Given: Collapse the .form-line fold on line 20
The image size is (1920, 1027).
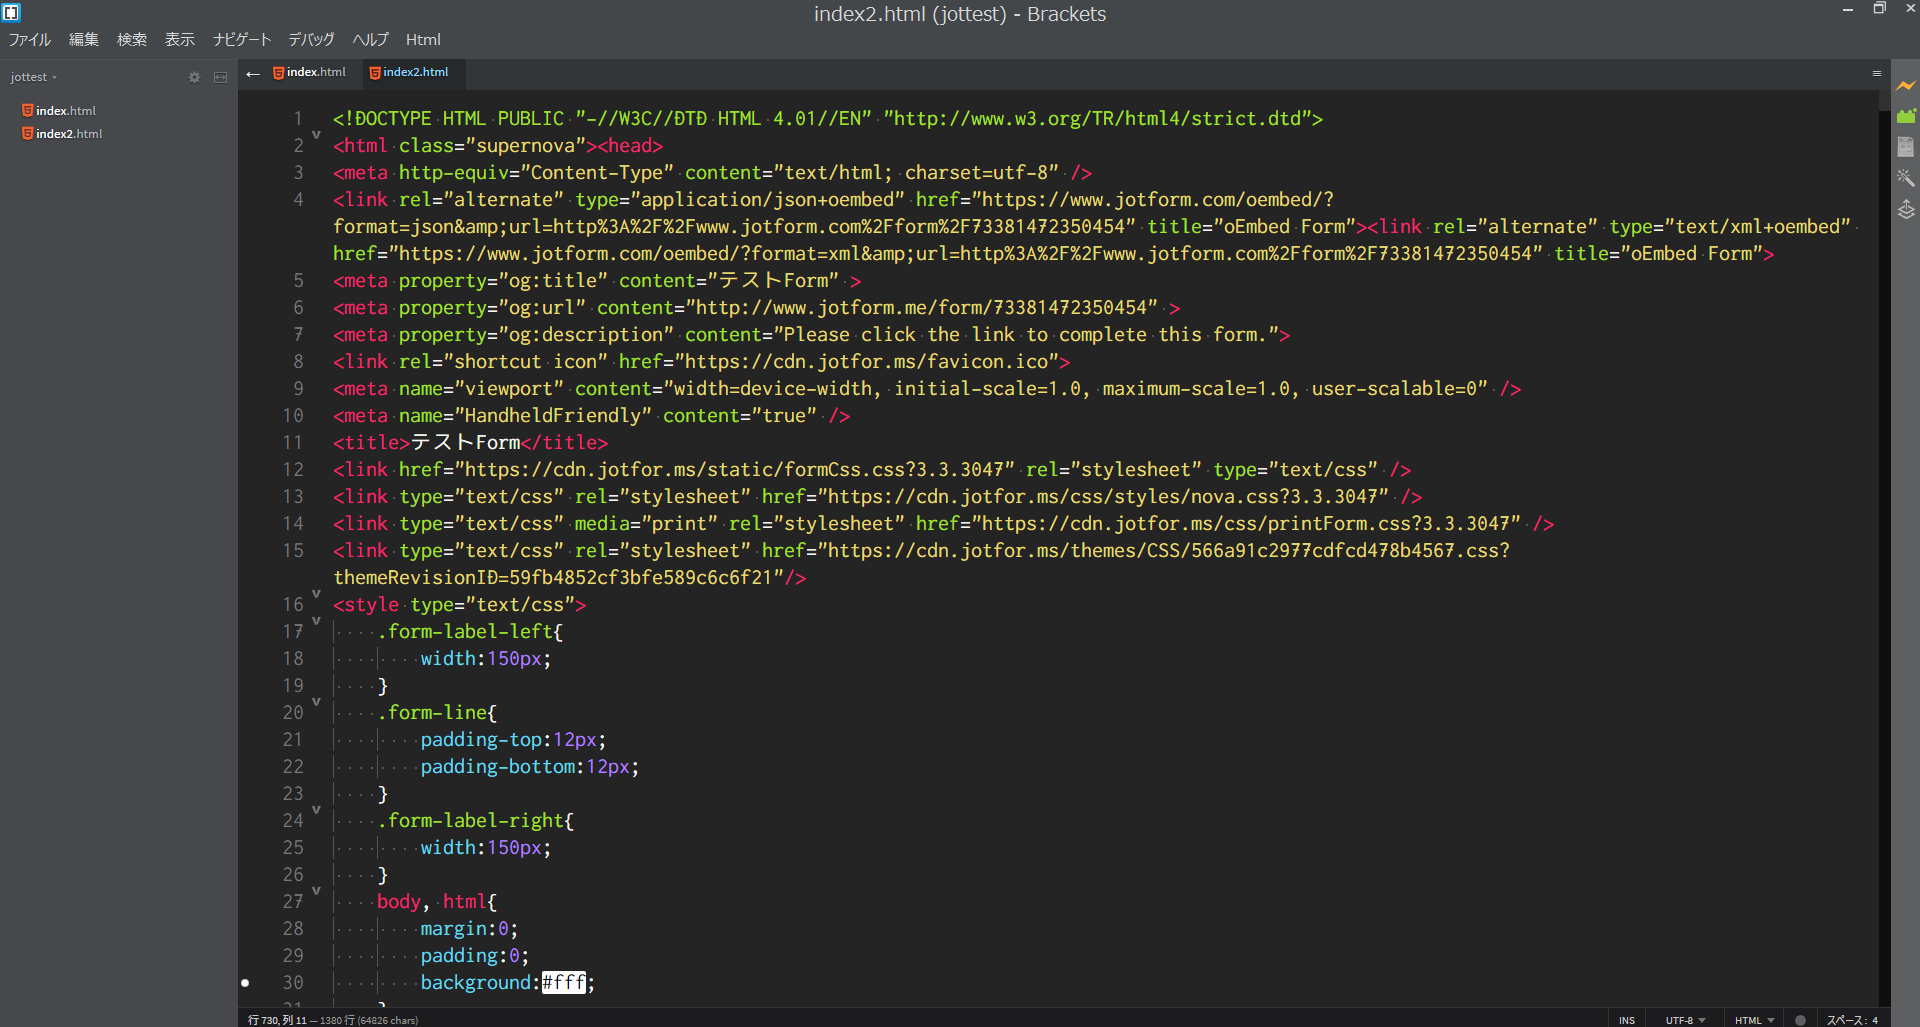Looking at the screenshot, I should click(x=316, y=702).
